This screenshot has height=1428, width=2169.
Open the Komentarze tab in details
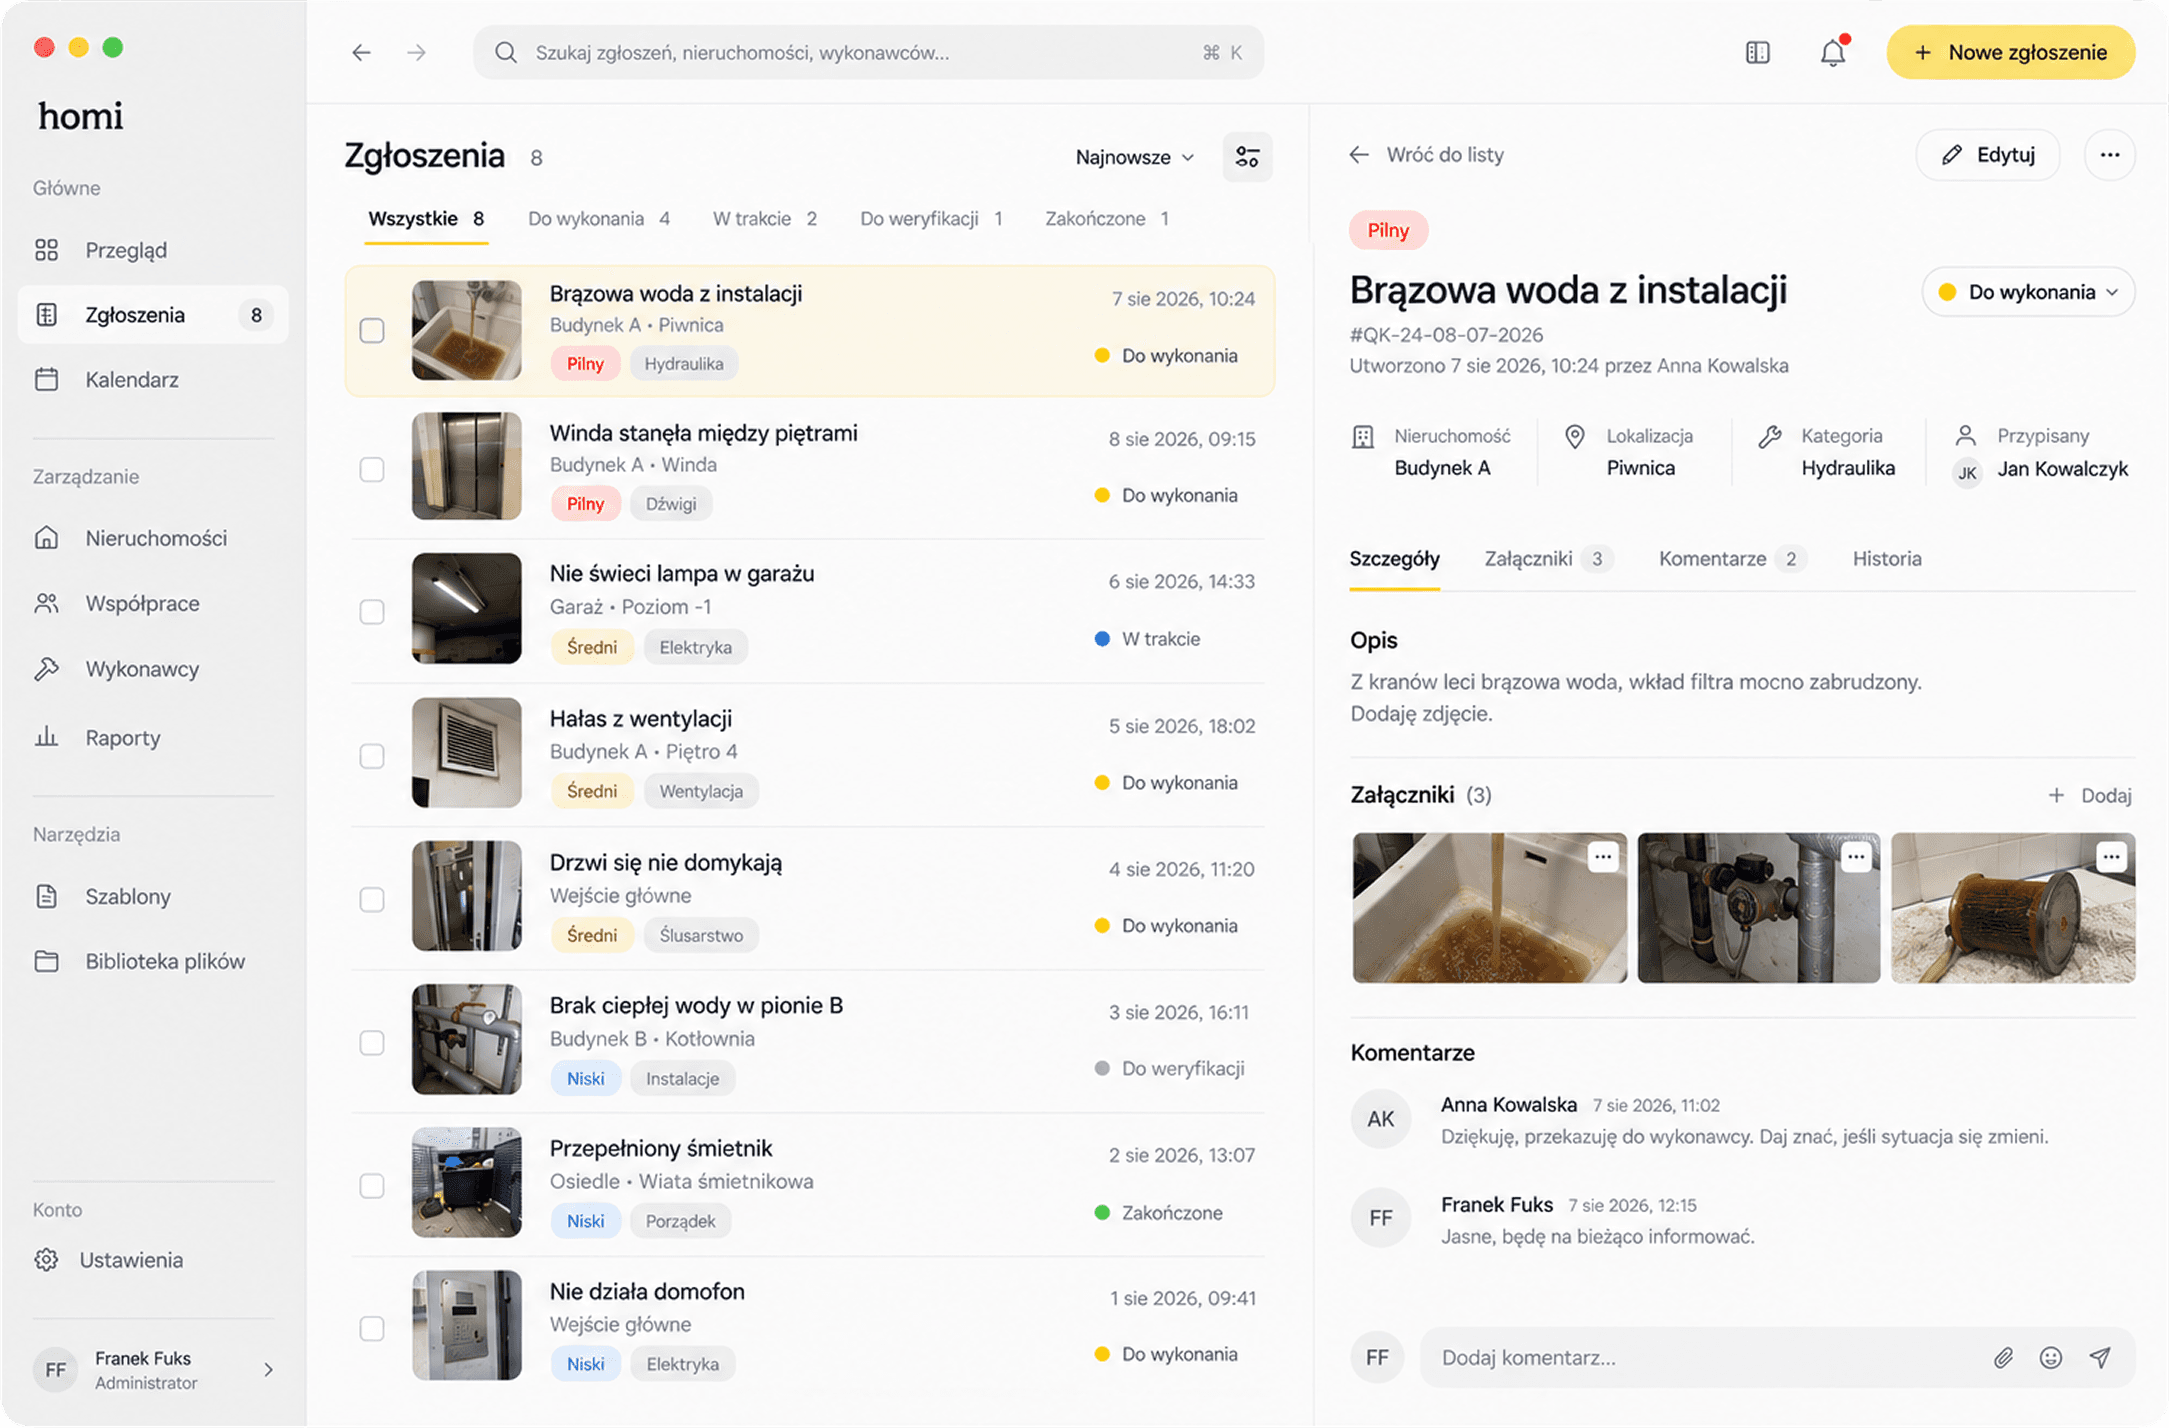(1731, 559)
